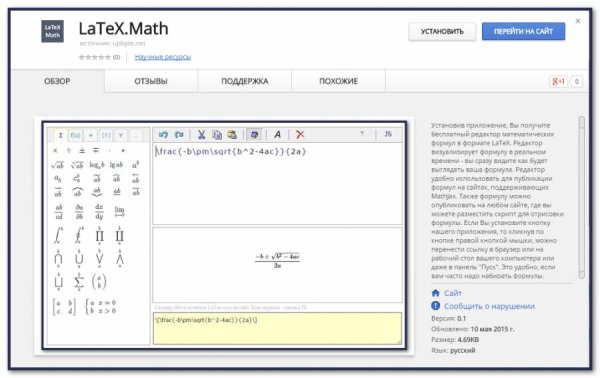Open the ПОХОЖИЕ related tab
Screen dimensions: 600x378
pos(339,81)
